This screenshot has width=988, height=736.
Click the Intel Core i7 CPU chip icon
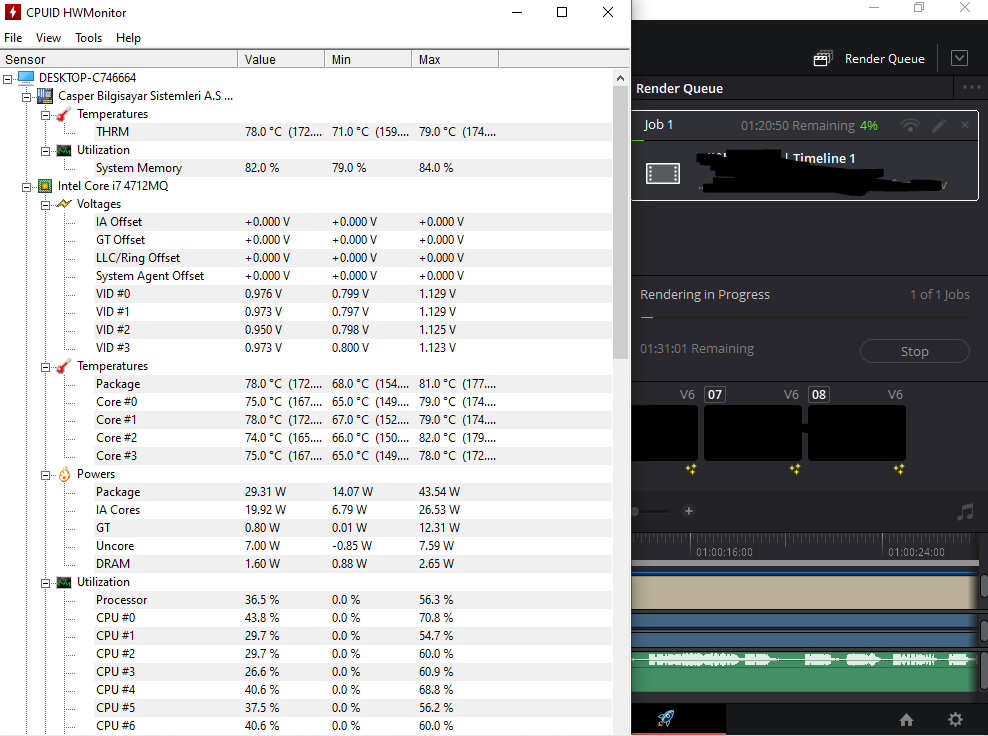tap(45, 186)
